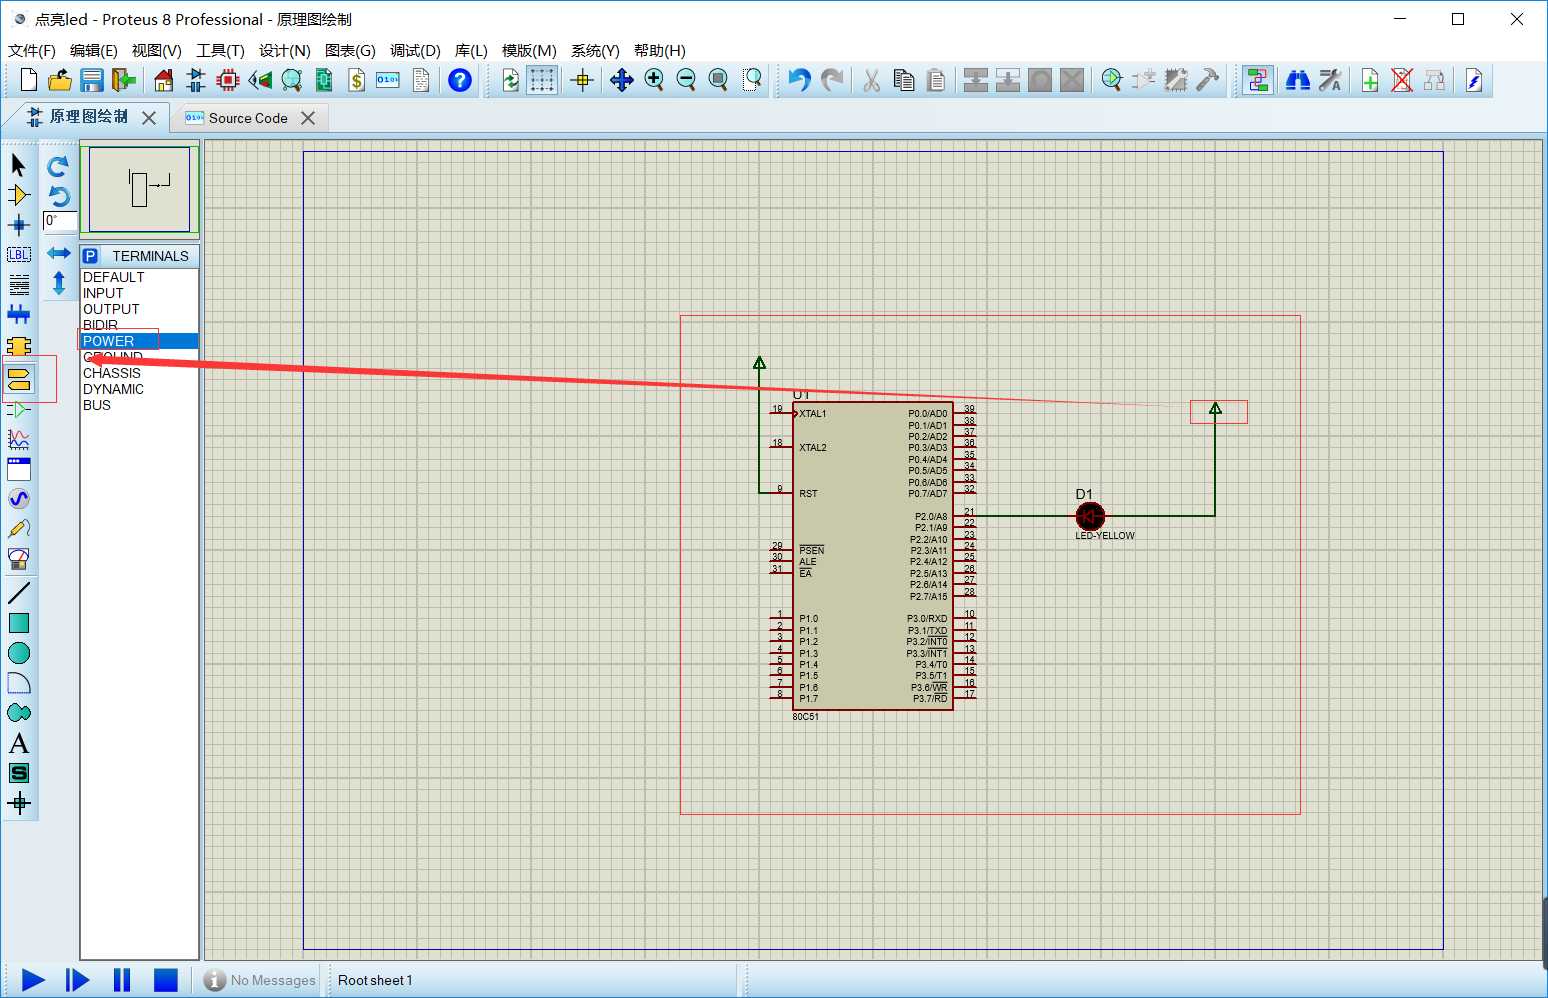The height and width of the screenshot is (998, 1548).
Task: Choose the Probe mode pencil tool
Action: point(18,529)
